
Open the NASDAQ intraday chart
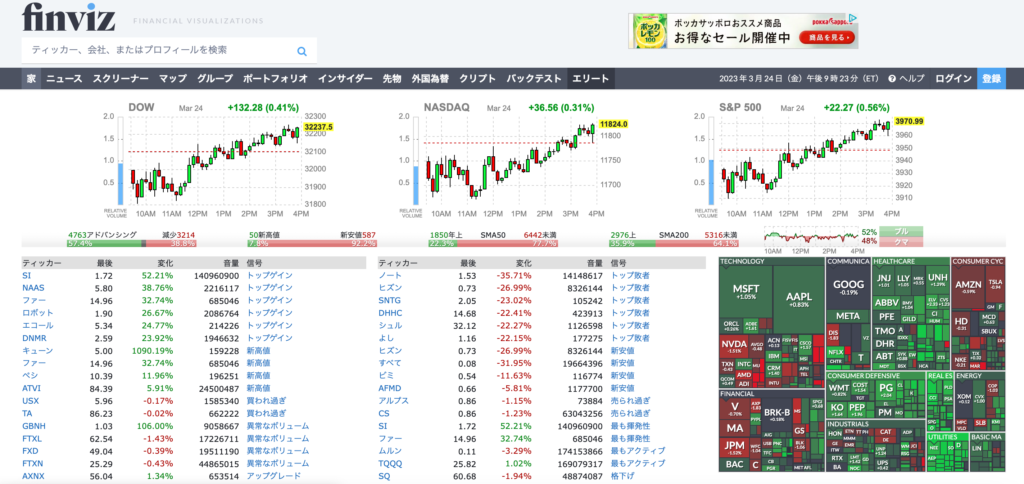coord(513,160)
